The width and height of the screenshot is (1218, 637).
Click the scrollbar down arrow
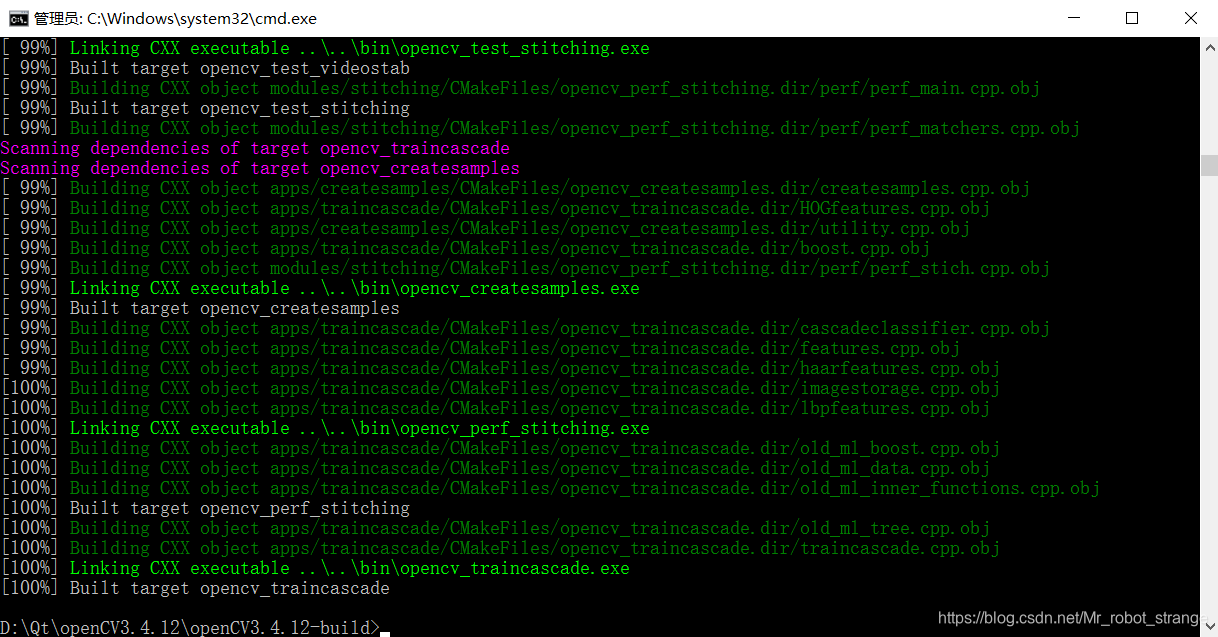[x=1209, y=628]
